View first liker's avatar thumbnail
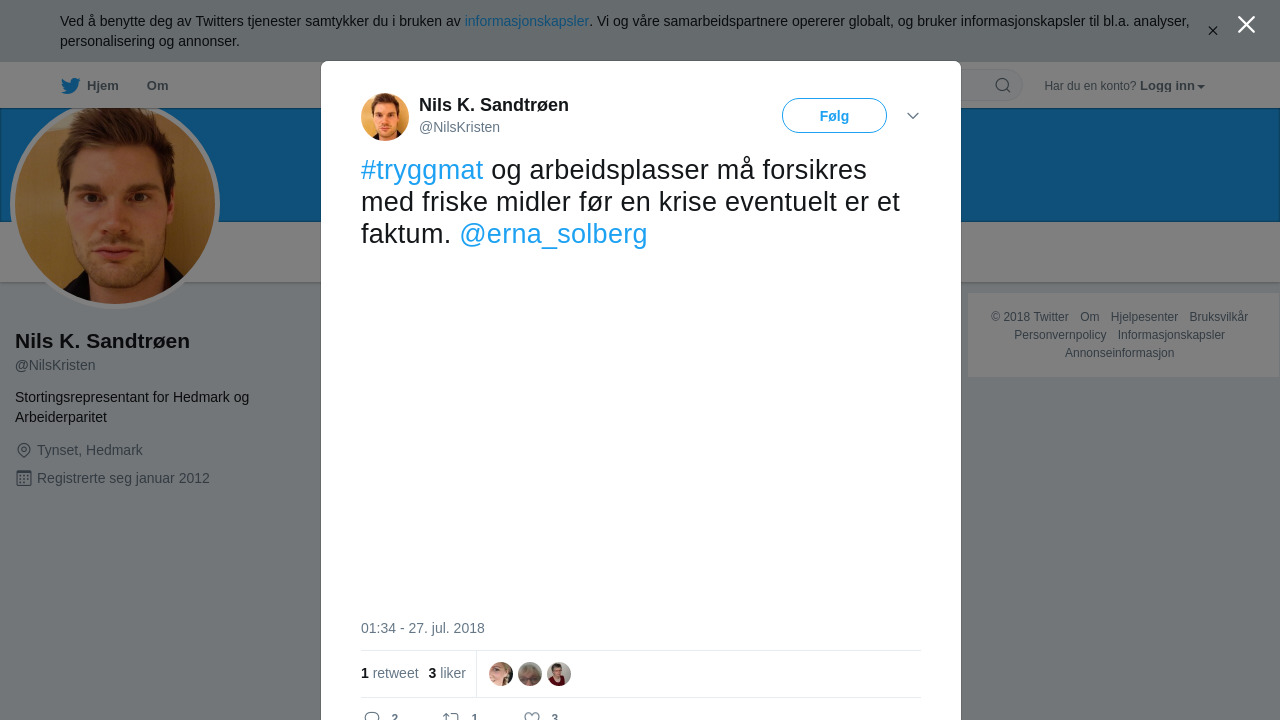 pos(501,674)
